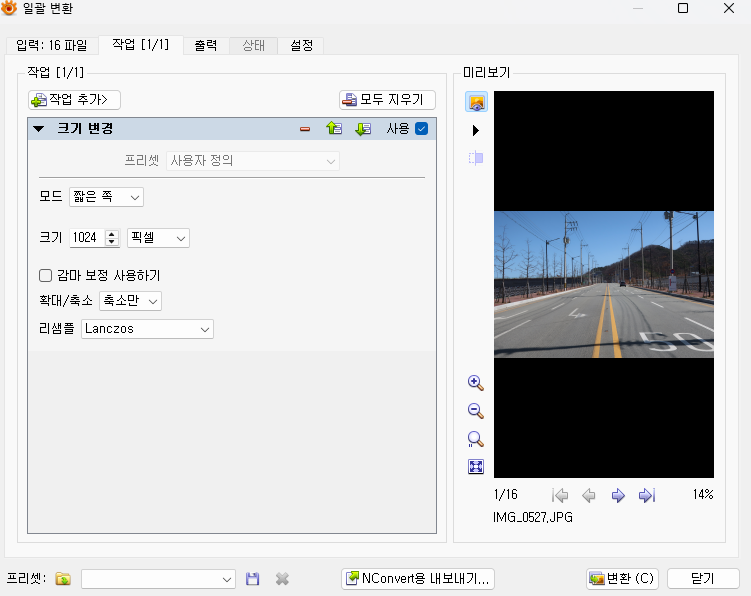751x596 pixels.
Task: Switch to the 설정 tab
Action: click(x=301, y=46)
